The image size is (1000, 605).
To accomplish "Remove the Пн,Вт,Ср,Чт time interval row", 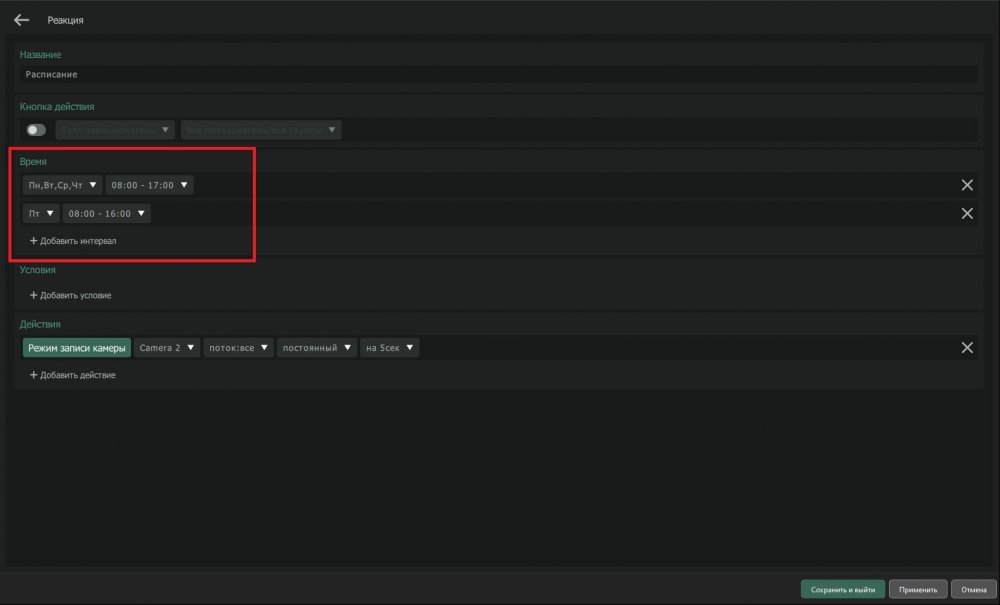I will click(967, 185).
